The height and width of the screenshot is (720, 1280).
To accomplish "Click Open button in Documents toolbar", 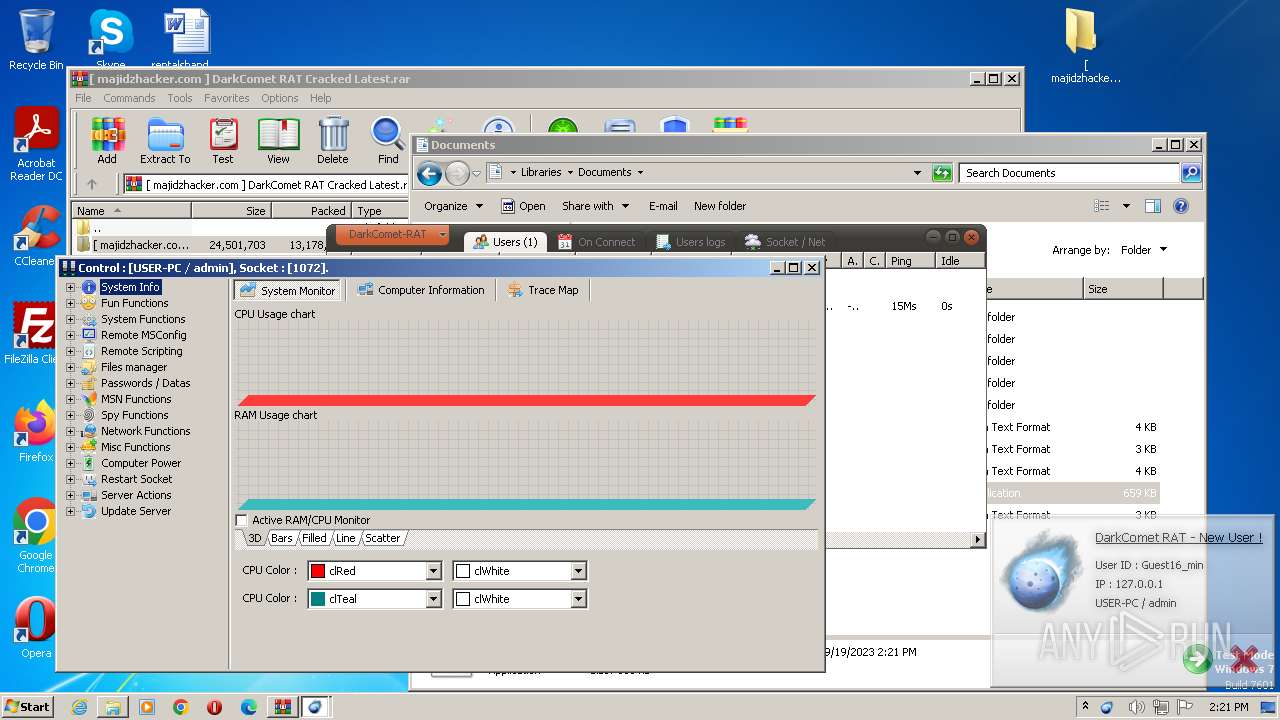I will [523, 206].
